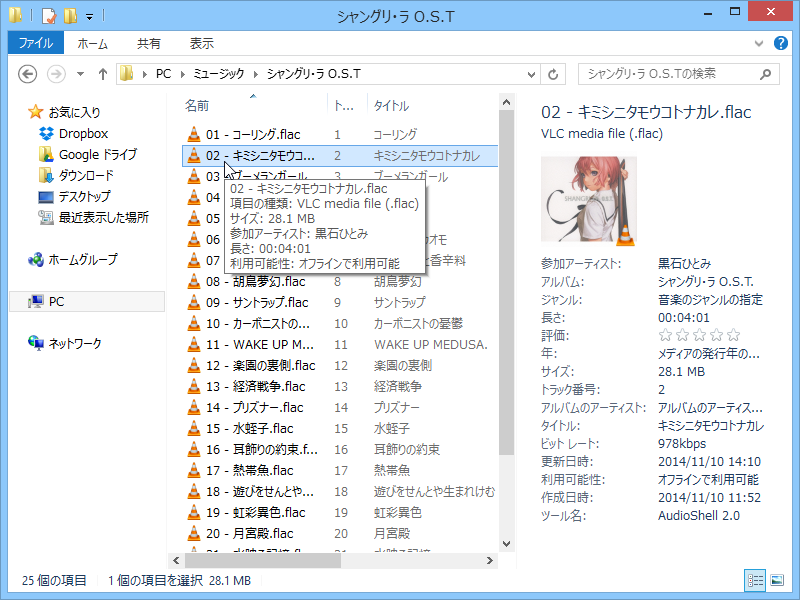Select the VLC cone icon of 01 - コーリング.flac
Viewport: 800px width, 600px height.
(x=192, y=133)
